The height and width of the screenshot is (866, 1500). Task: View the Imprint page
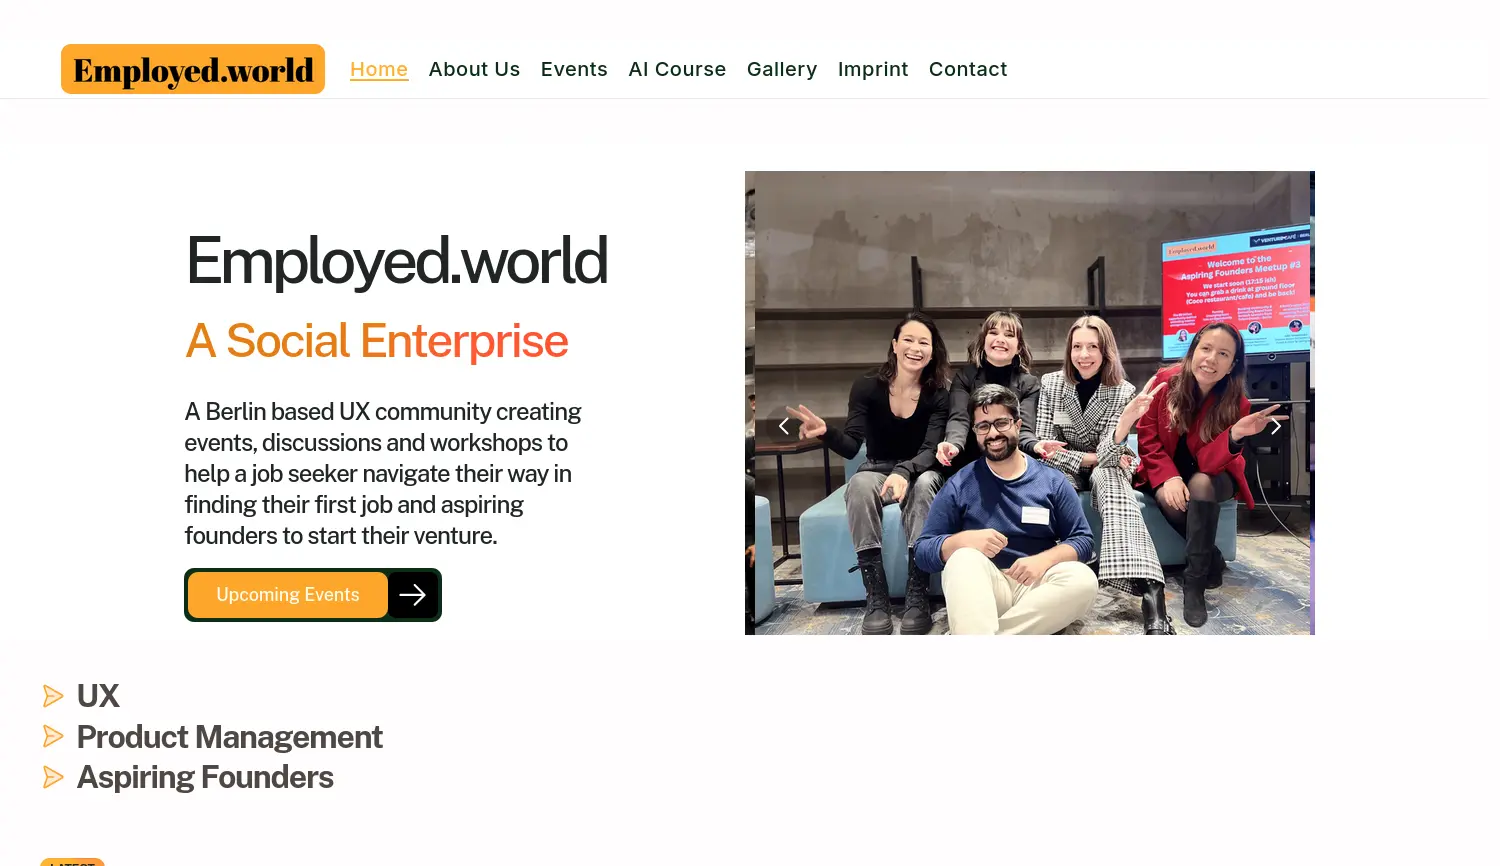pos(873,69)
